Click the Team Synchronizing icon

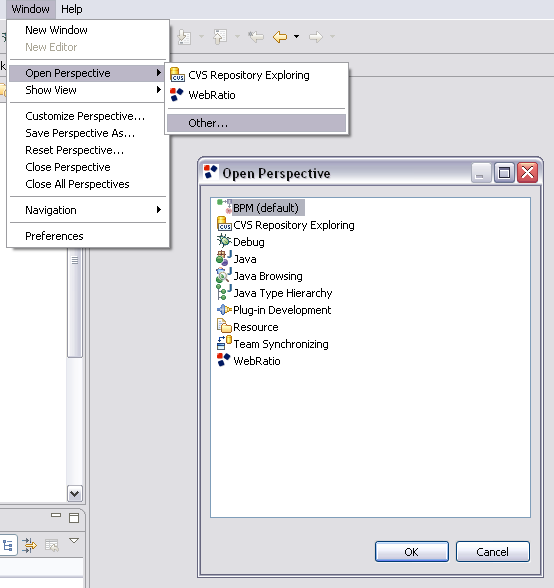pyautogui.click(x=224, y=343)
